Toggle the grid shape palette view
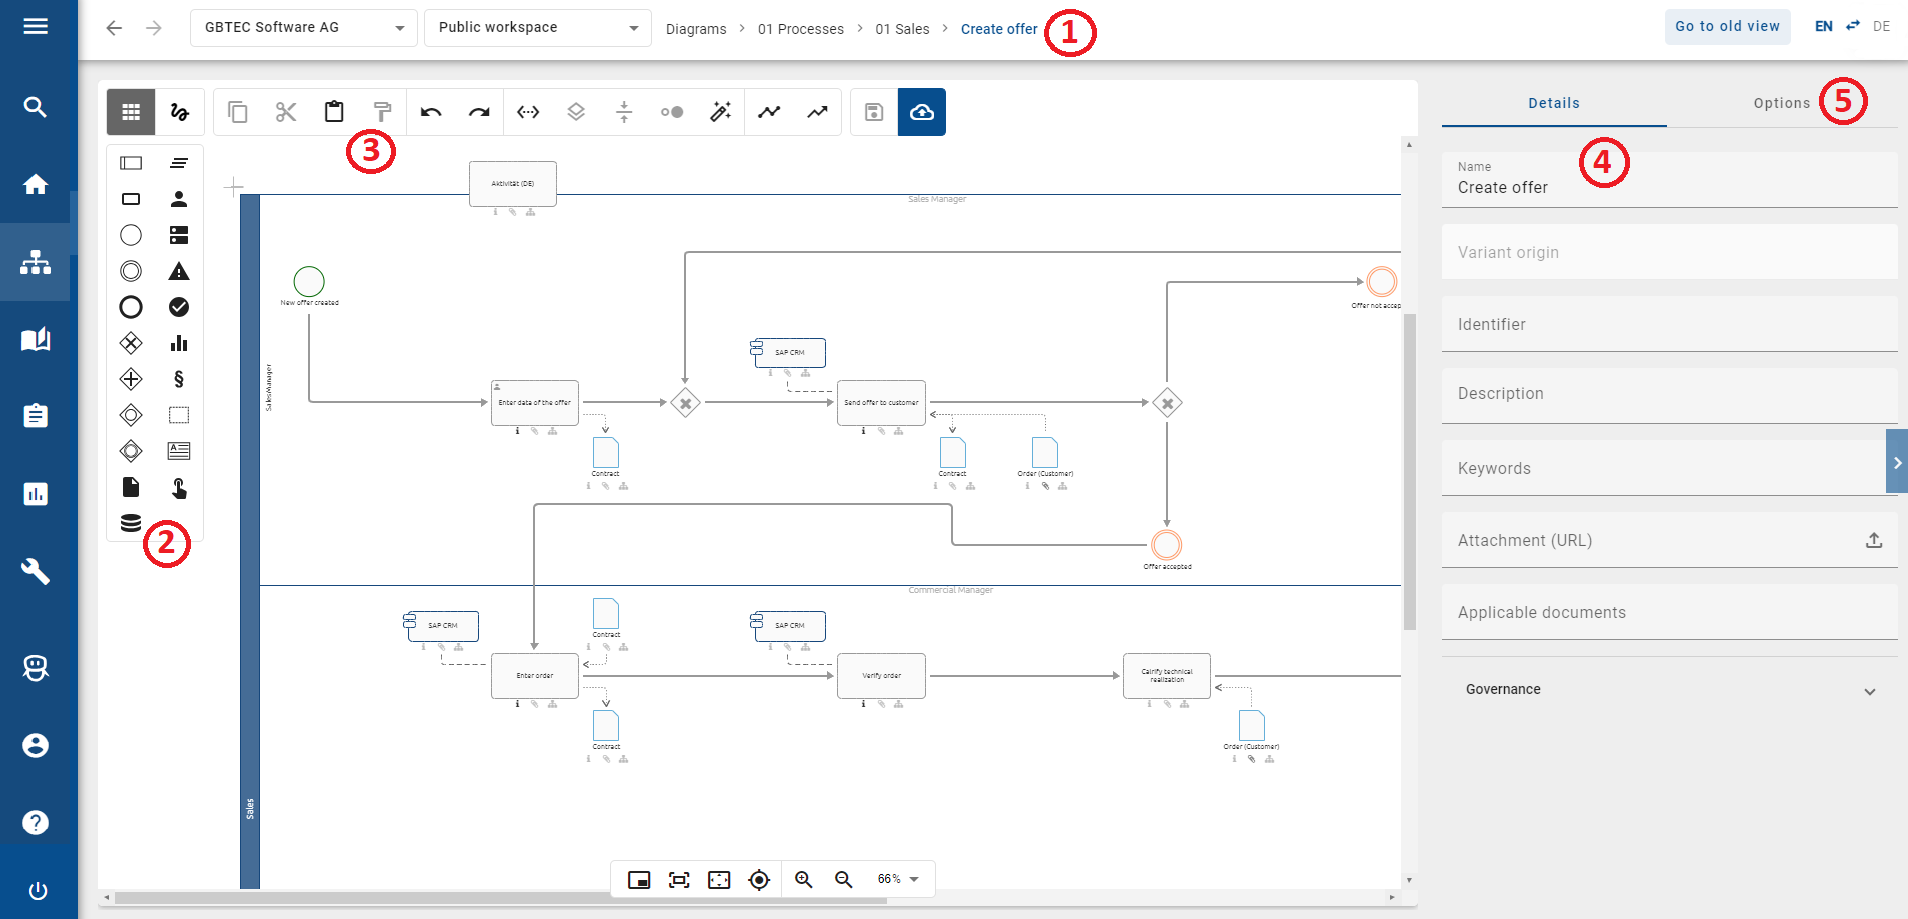Image resolution: width=1908 pixels, height=919 pixels. 131,111
